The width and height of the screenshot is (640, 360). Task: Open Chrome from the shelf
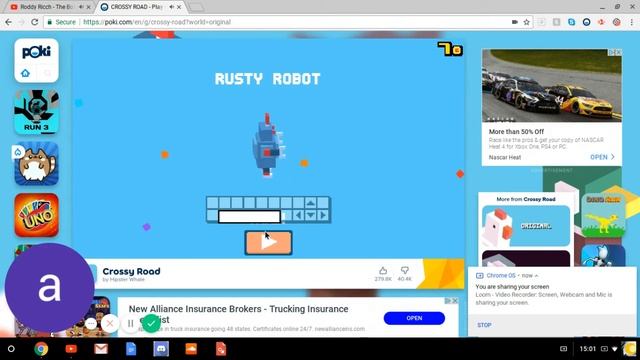coord(41,349)
